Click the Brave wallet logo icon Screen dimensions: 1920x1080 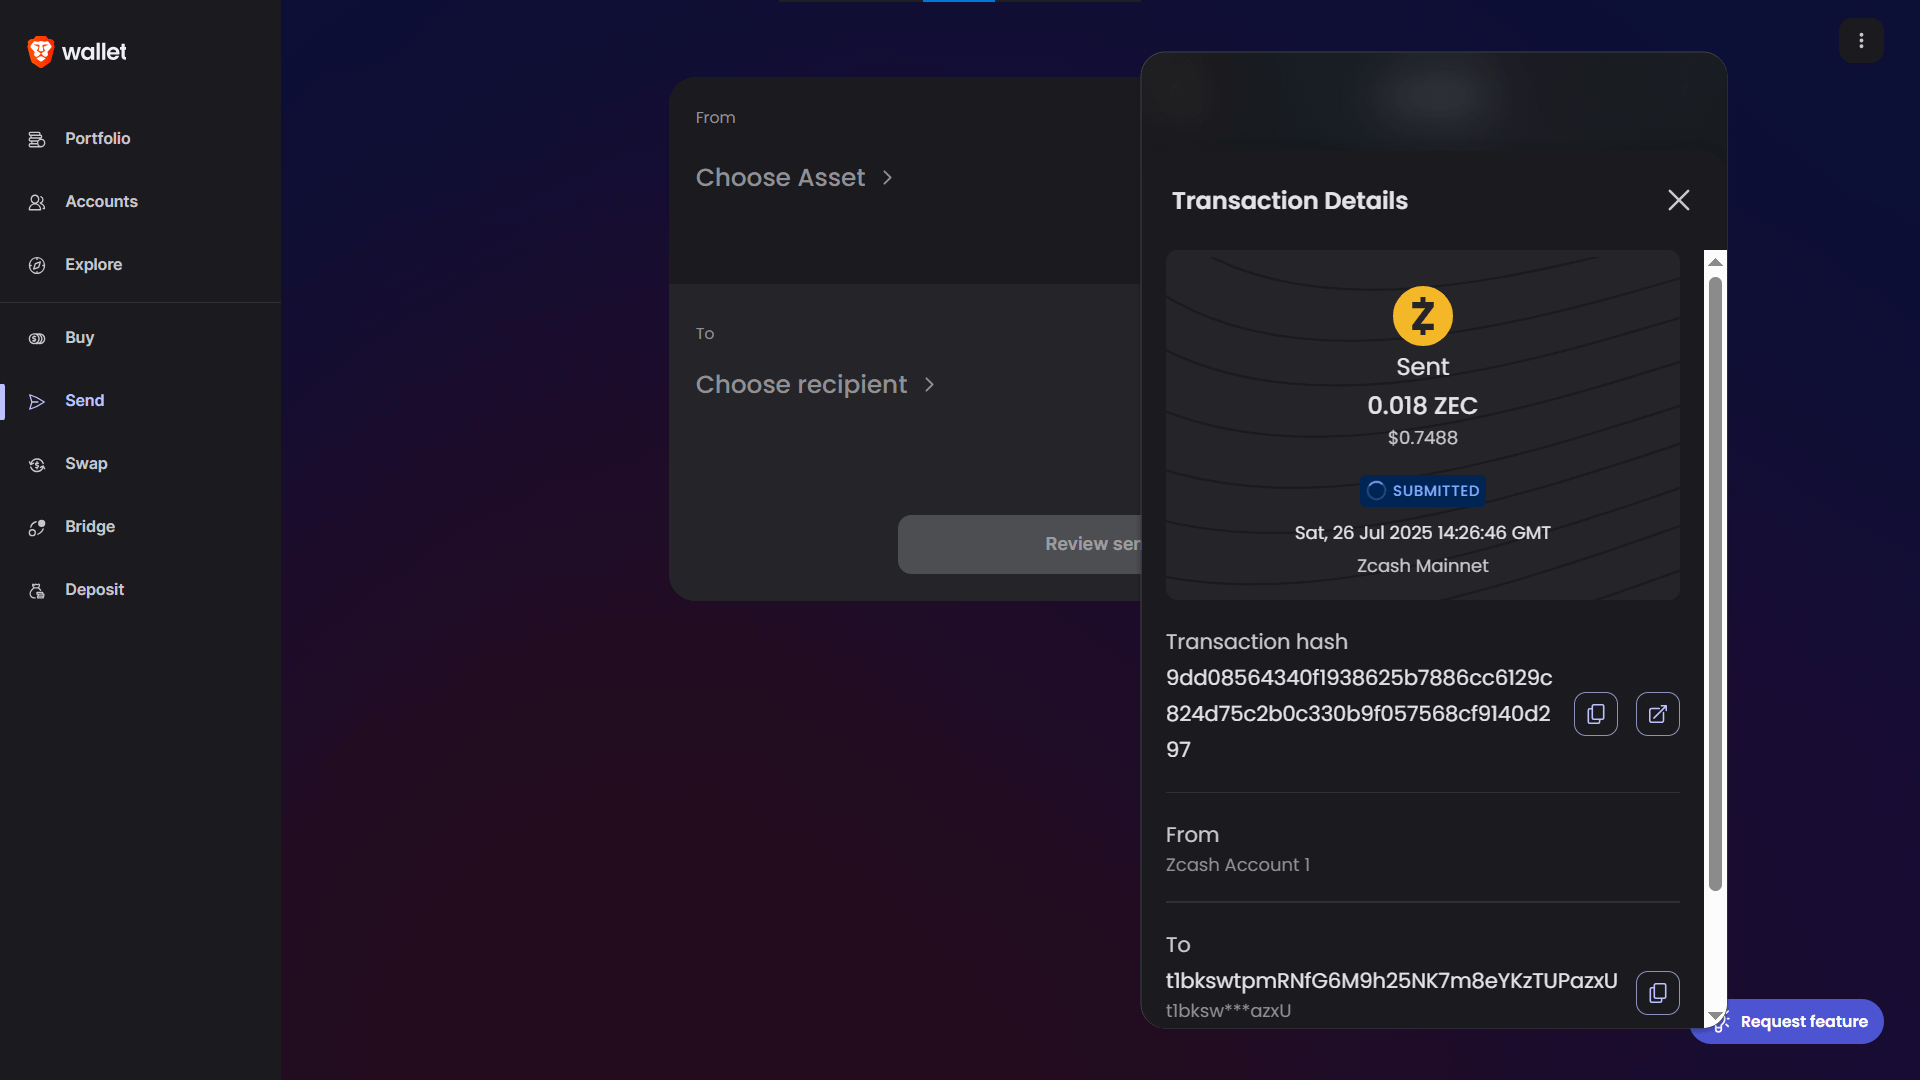(x=40, y=52)
